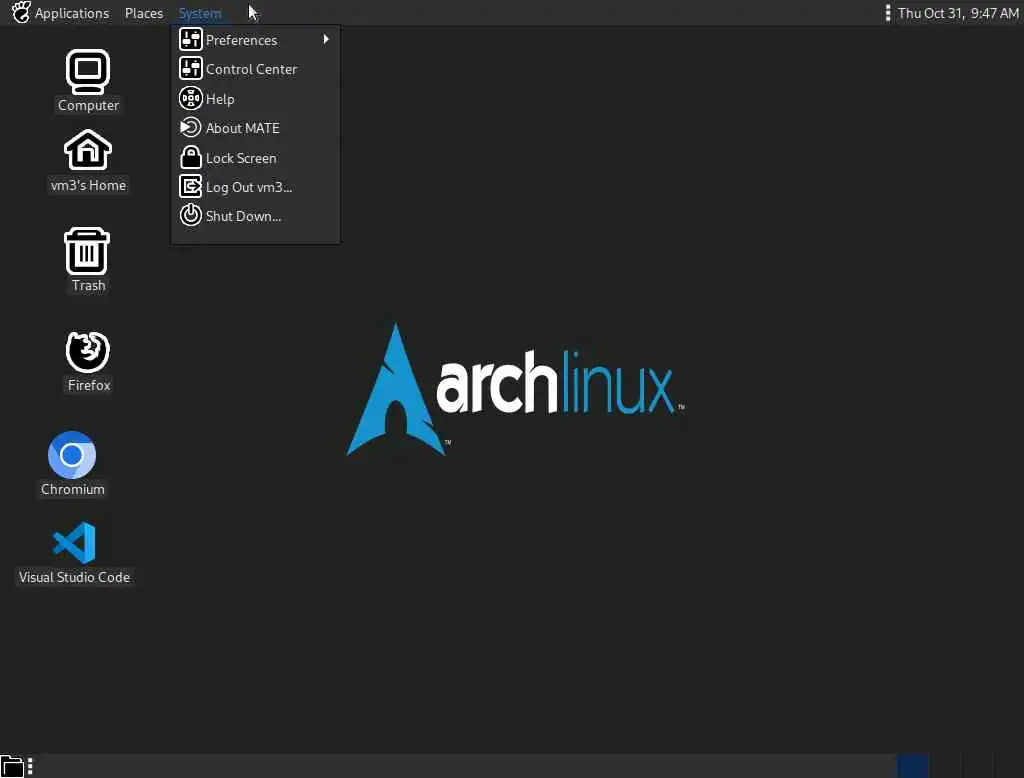Image resolution: width=1024 pixels, height=778 pixels.
Task: Close the System menu in top panel
Action: point(200,13)
